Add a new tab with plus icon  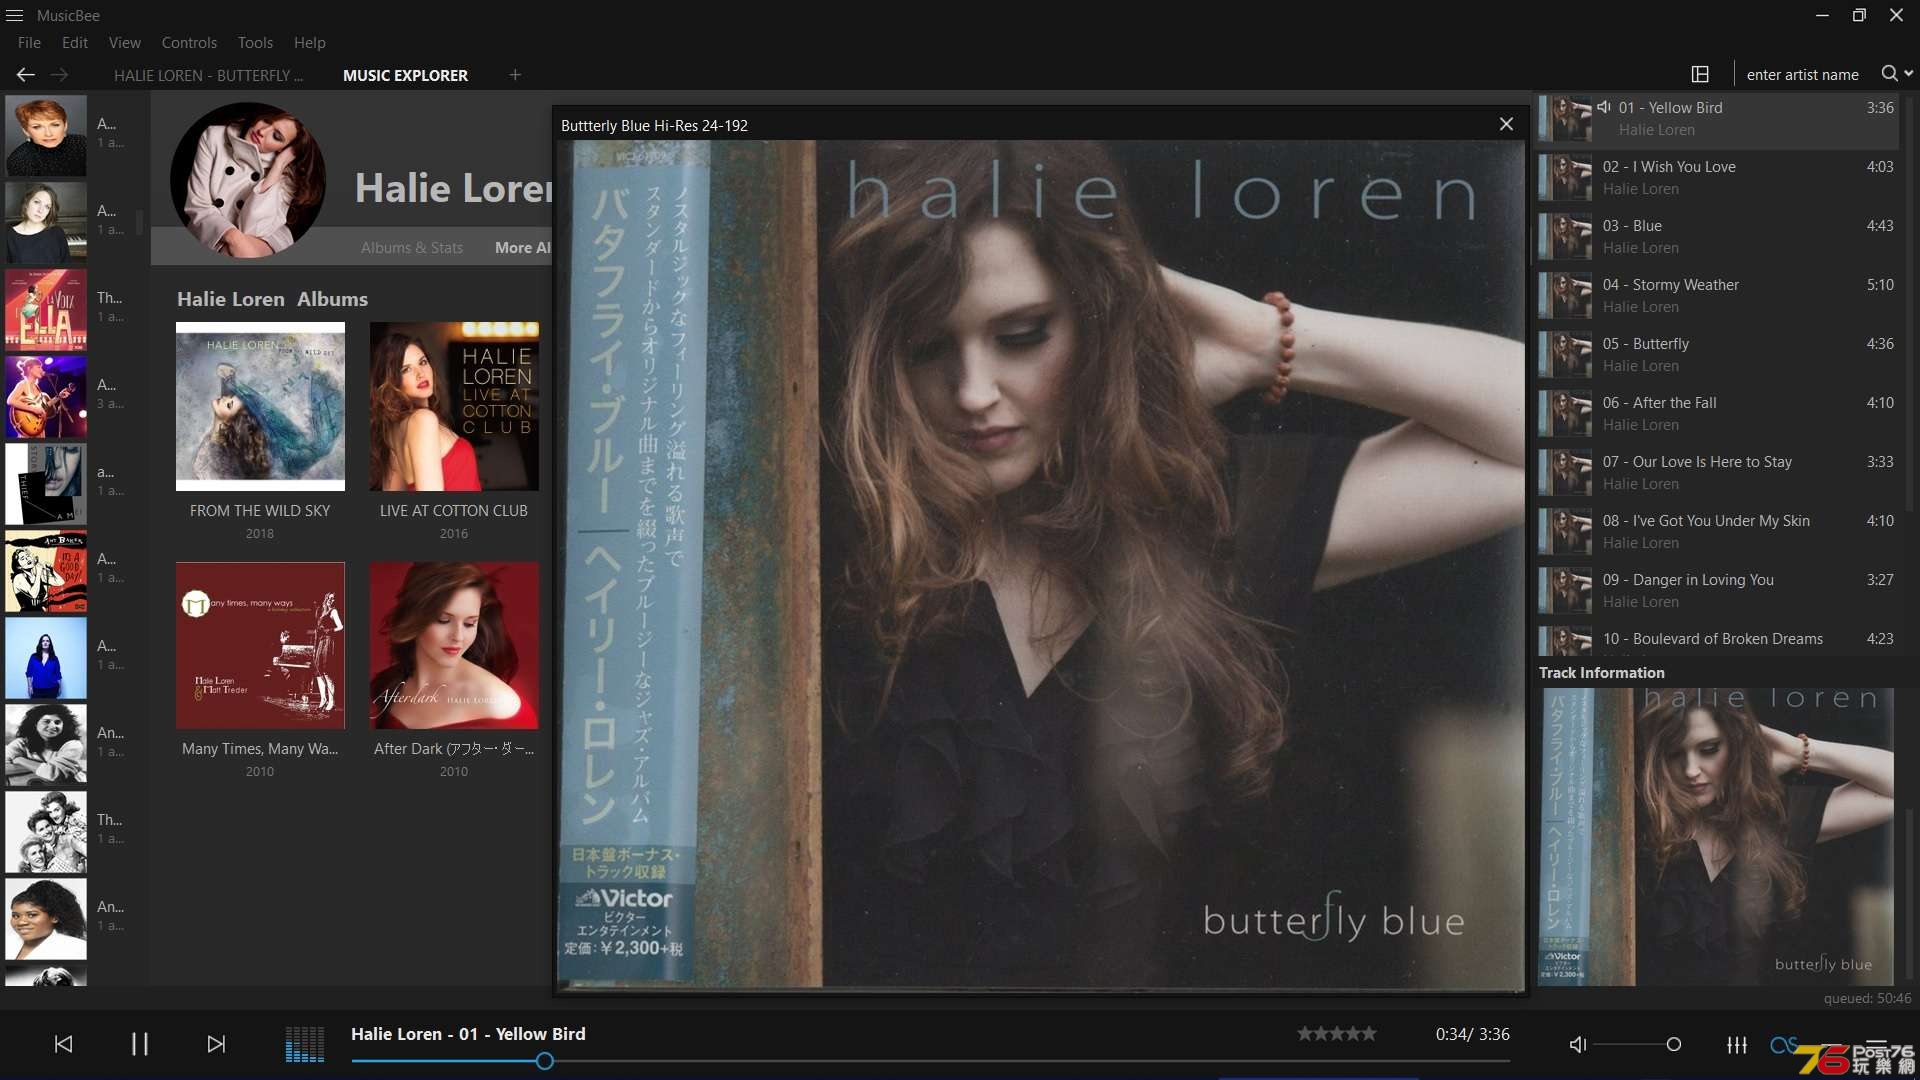click(x=515, y=75)
